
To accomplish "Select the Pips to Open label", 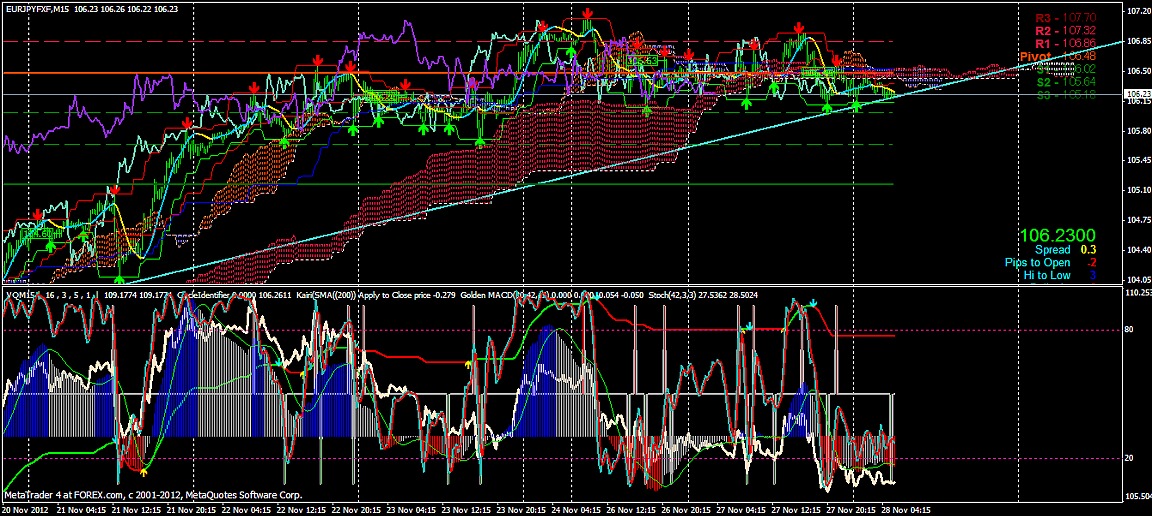I will point(1038,262).
